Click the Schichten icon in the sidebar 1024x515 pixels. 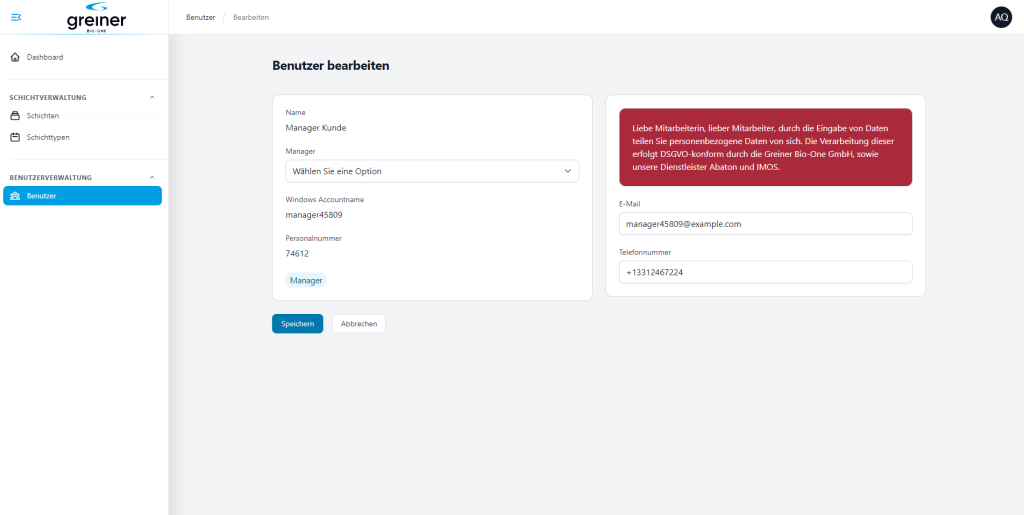pyautogui.click(x=15, y=116)
